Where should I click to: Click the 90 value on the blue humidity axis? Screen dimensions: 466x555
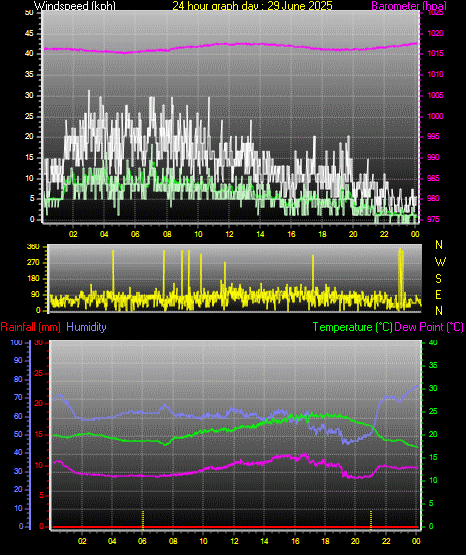point(18,360)
